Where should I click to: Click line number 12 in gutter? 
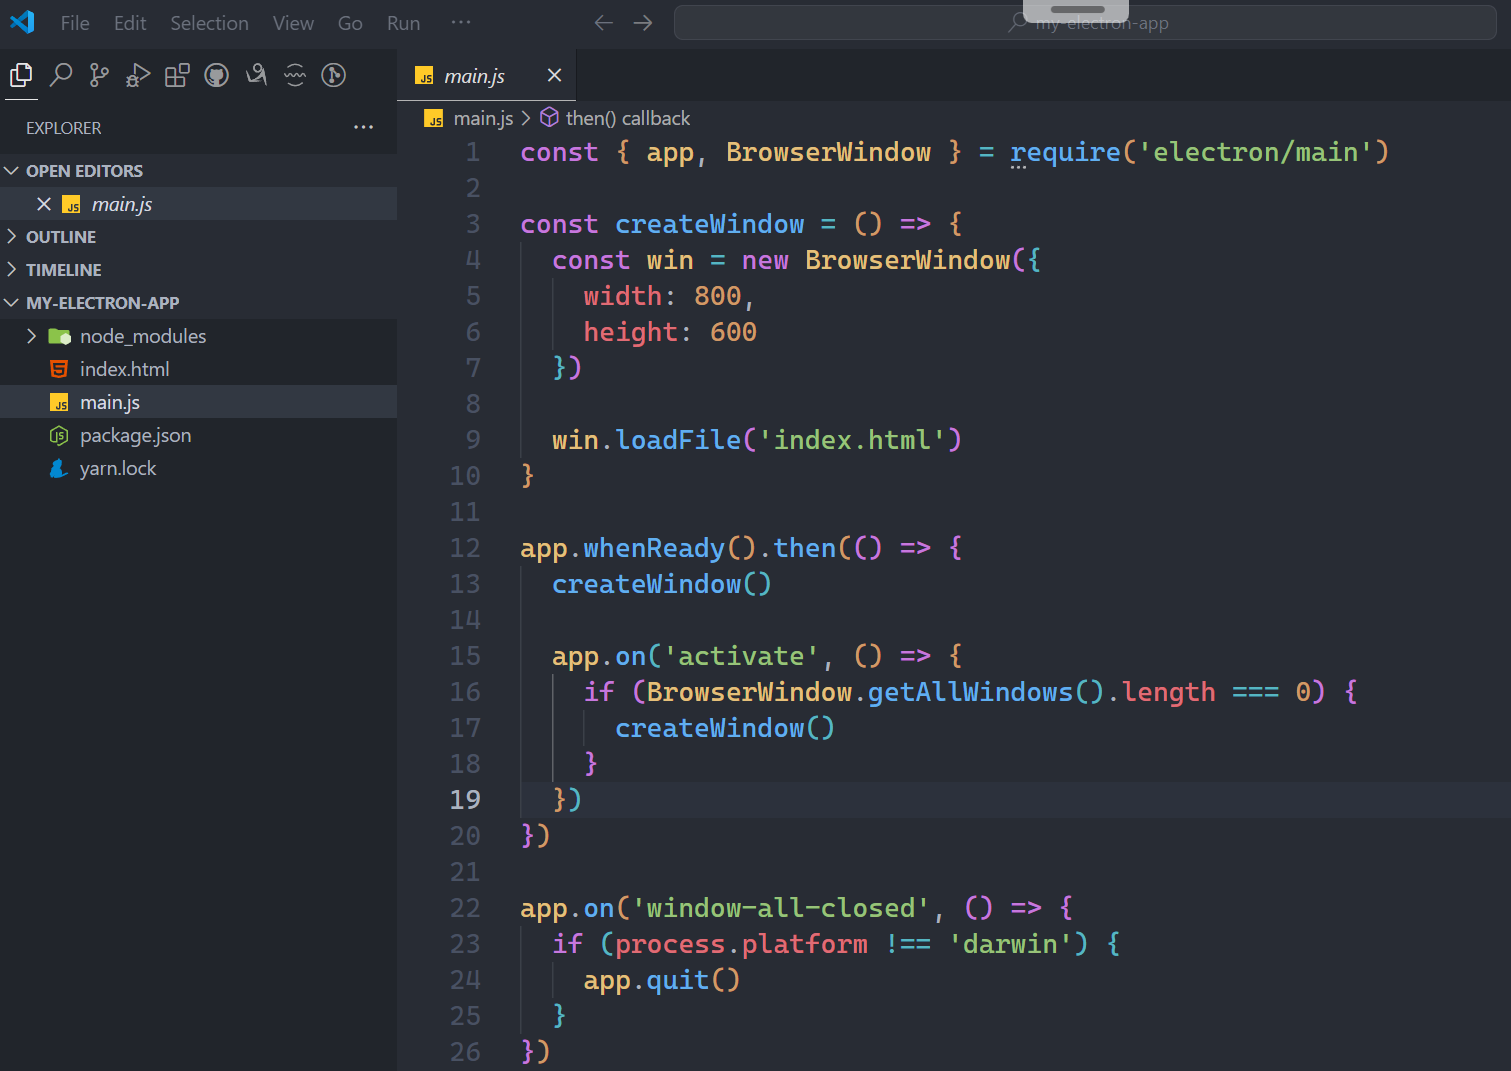point(465,548)
